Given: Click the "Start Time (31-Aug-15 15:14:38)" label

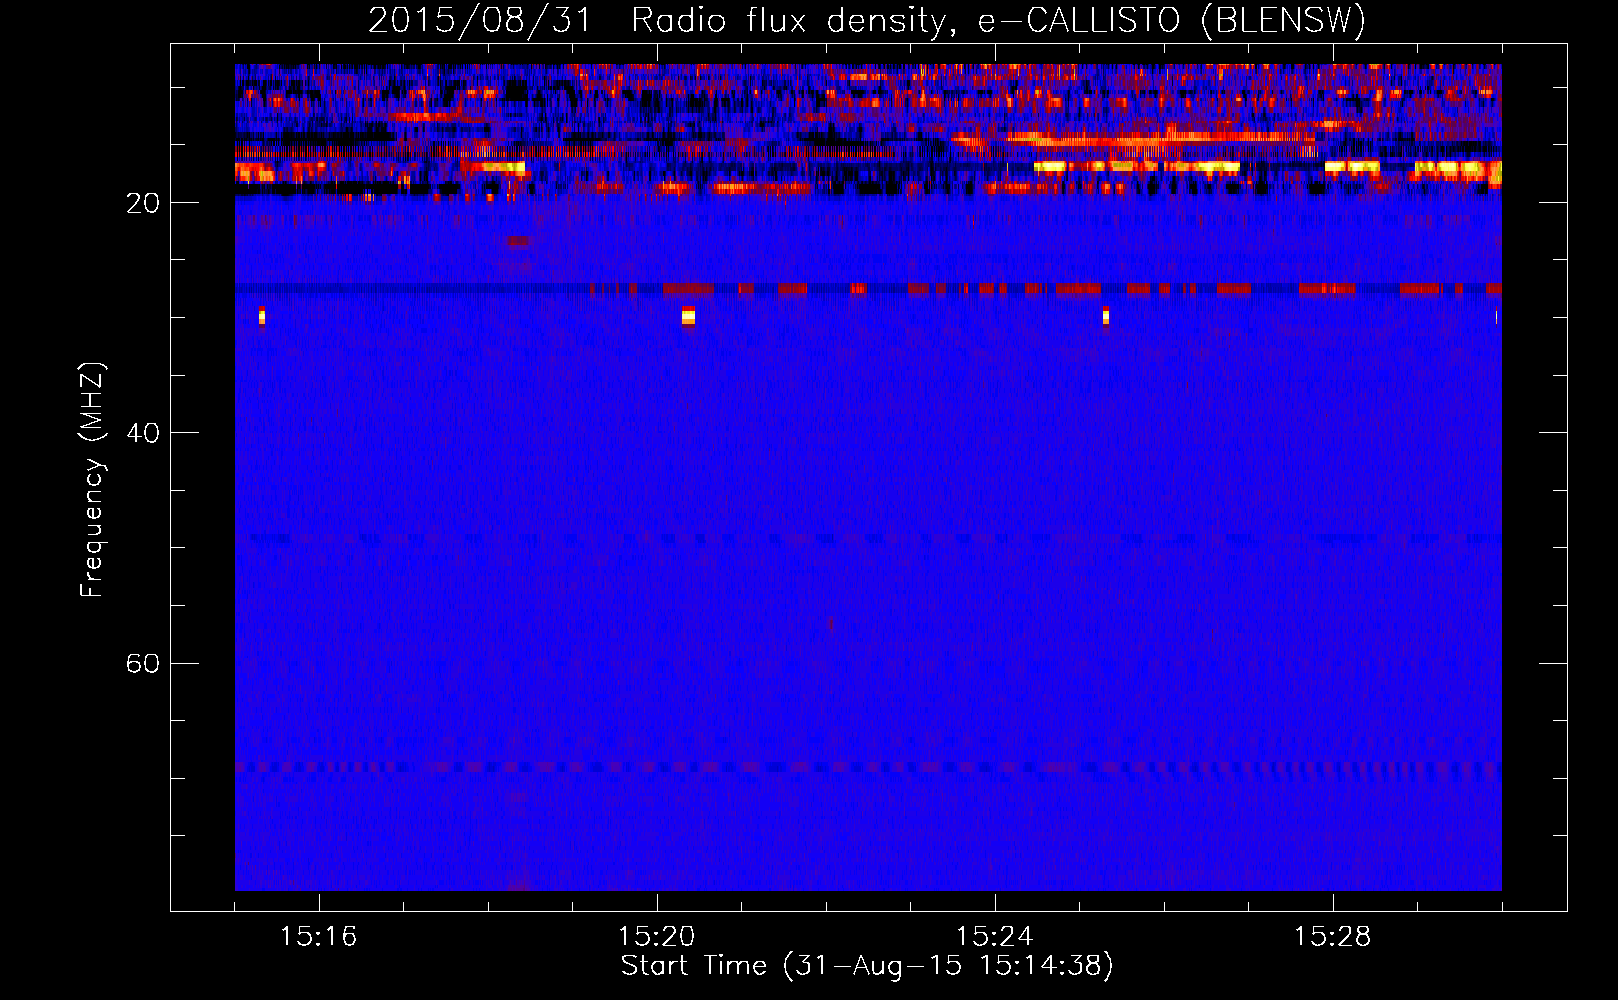Looking at the screenshot, I should (x=867, y=966).
